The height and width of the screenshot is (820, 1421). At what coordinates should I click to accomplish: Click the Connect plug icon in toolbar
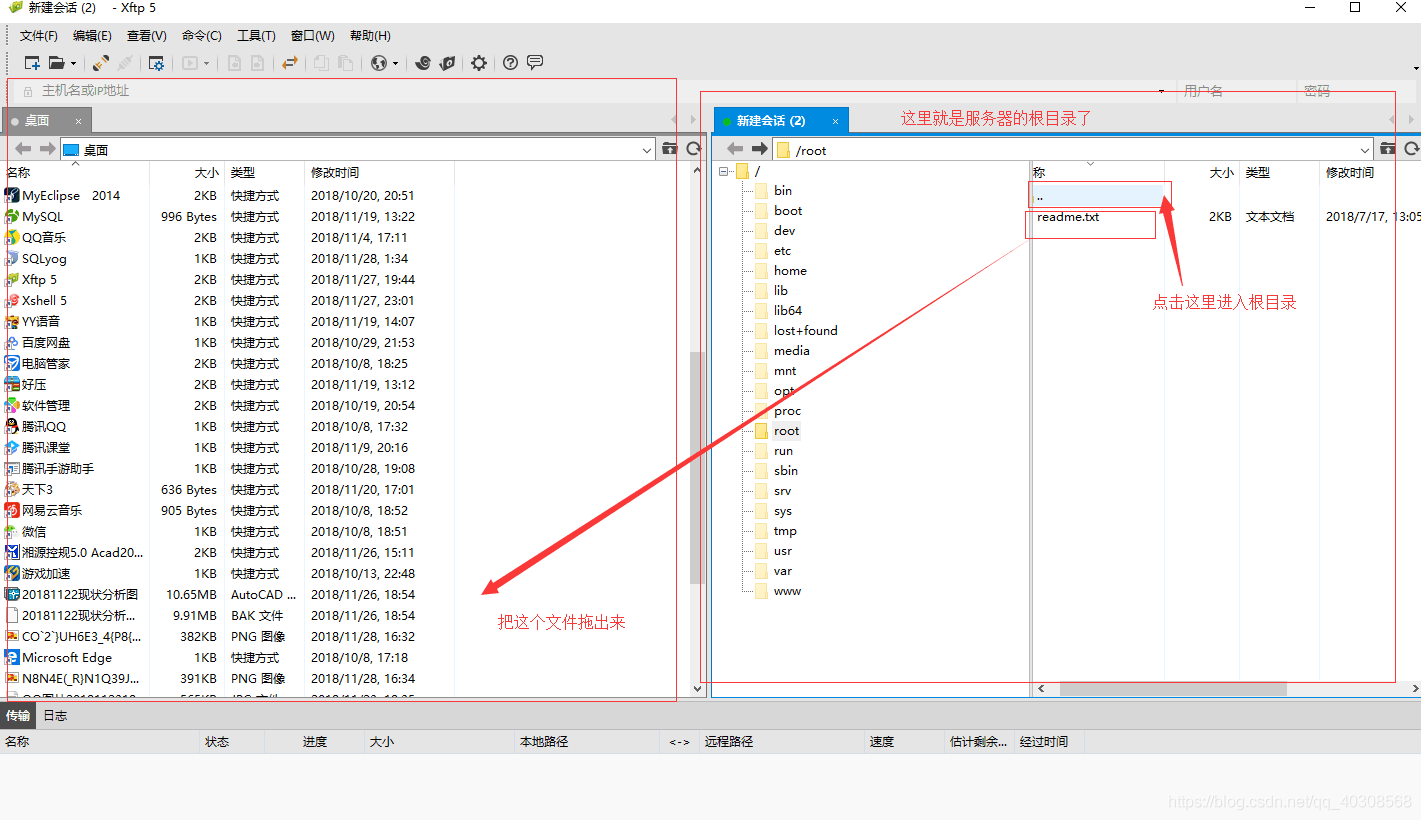(101, 63)
